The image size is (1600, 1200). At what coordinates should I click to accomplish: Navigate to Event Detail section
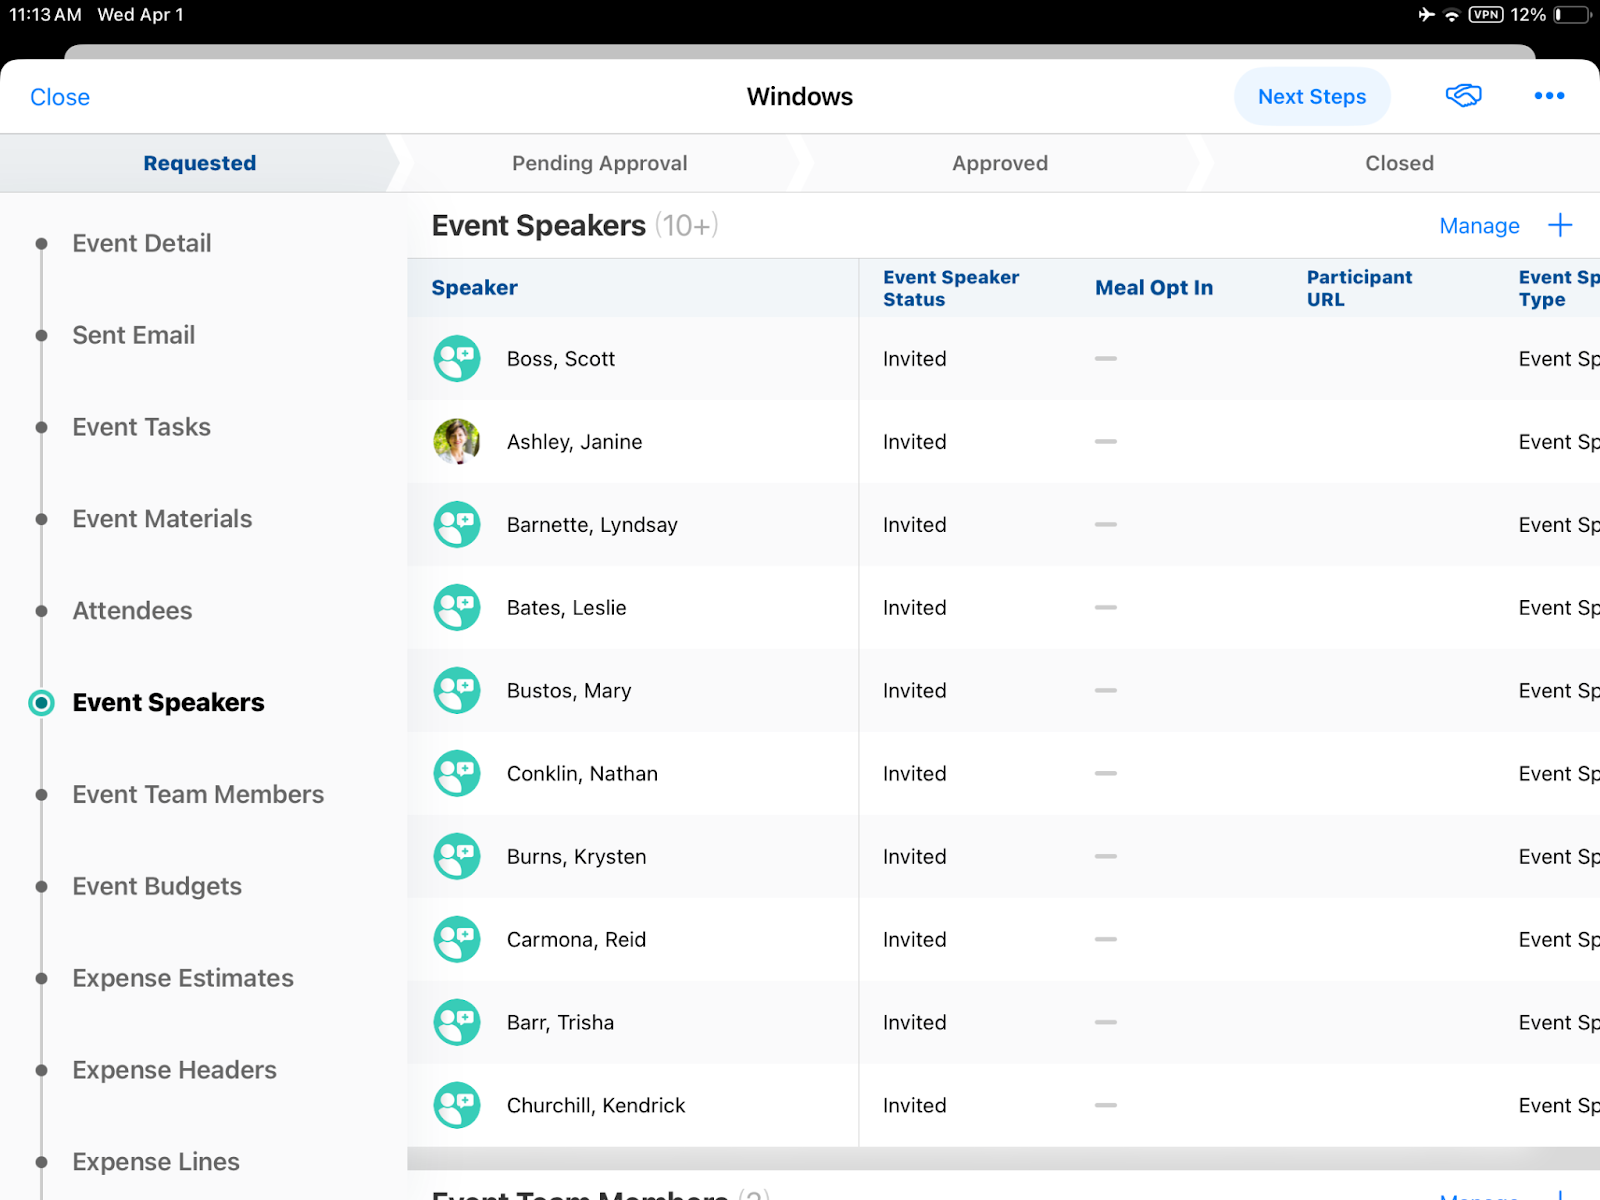click(141, 243)
